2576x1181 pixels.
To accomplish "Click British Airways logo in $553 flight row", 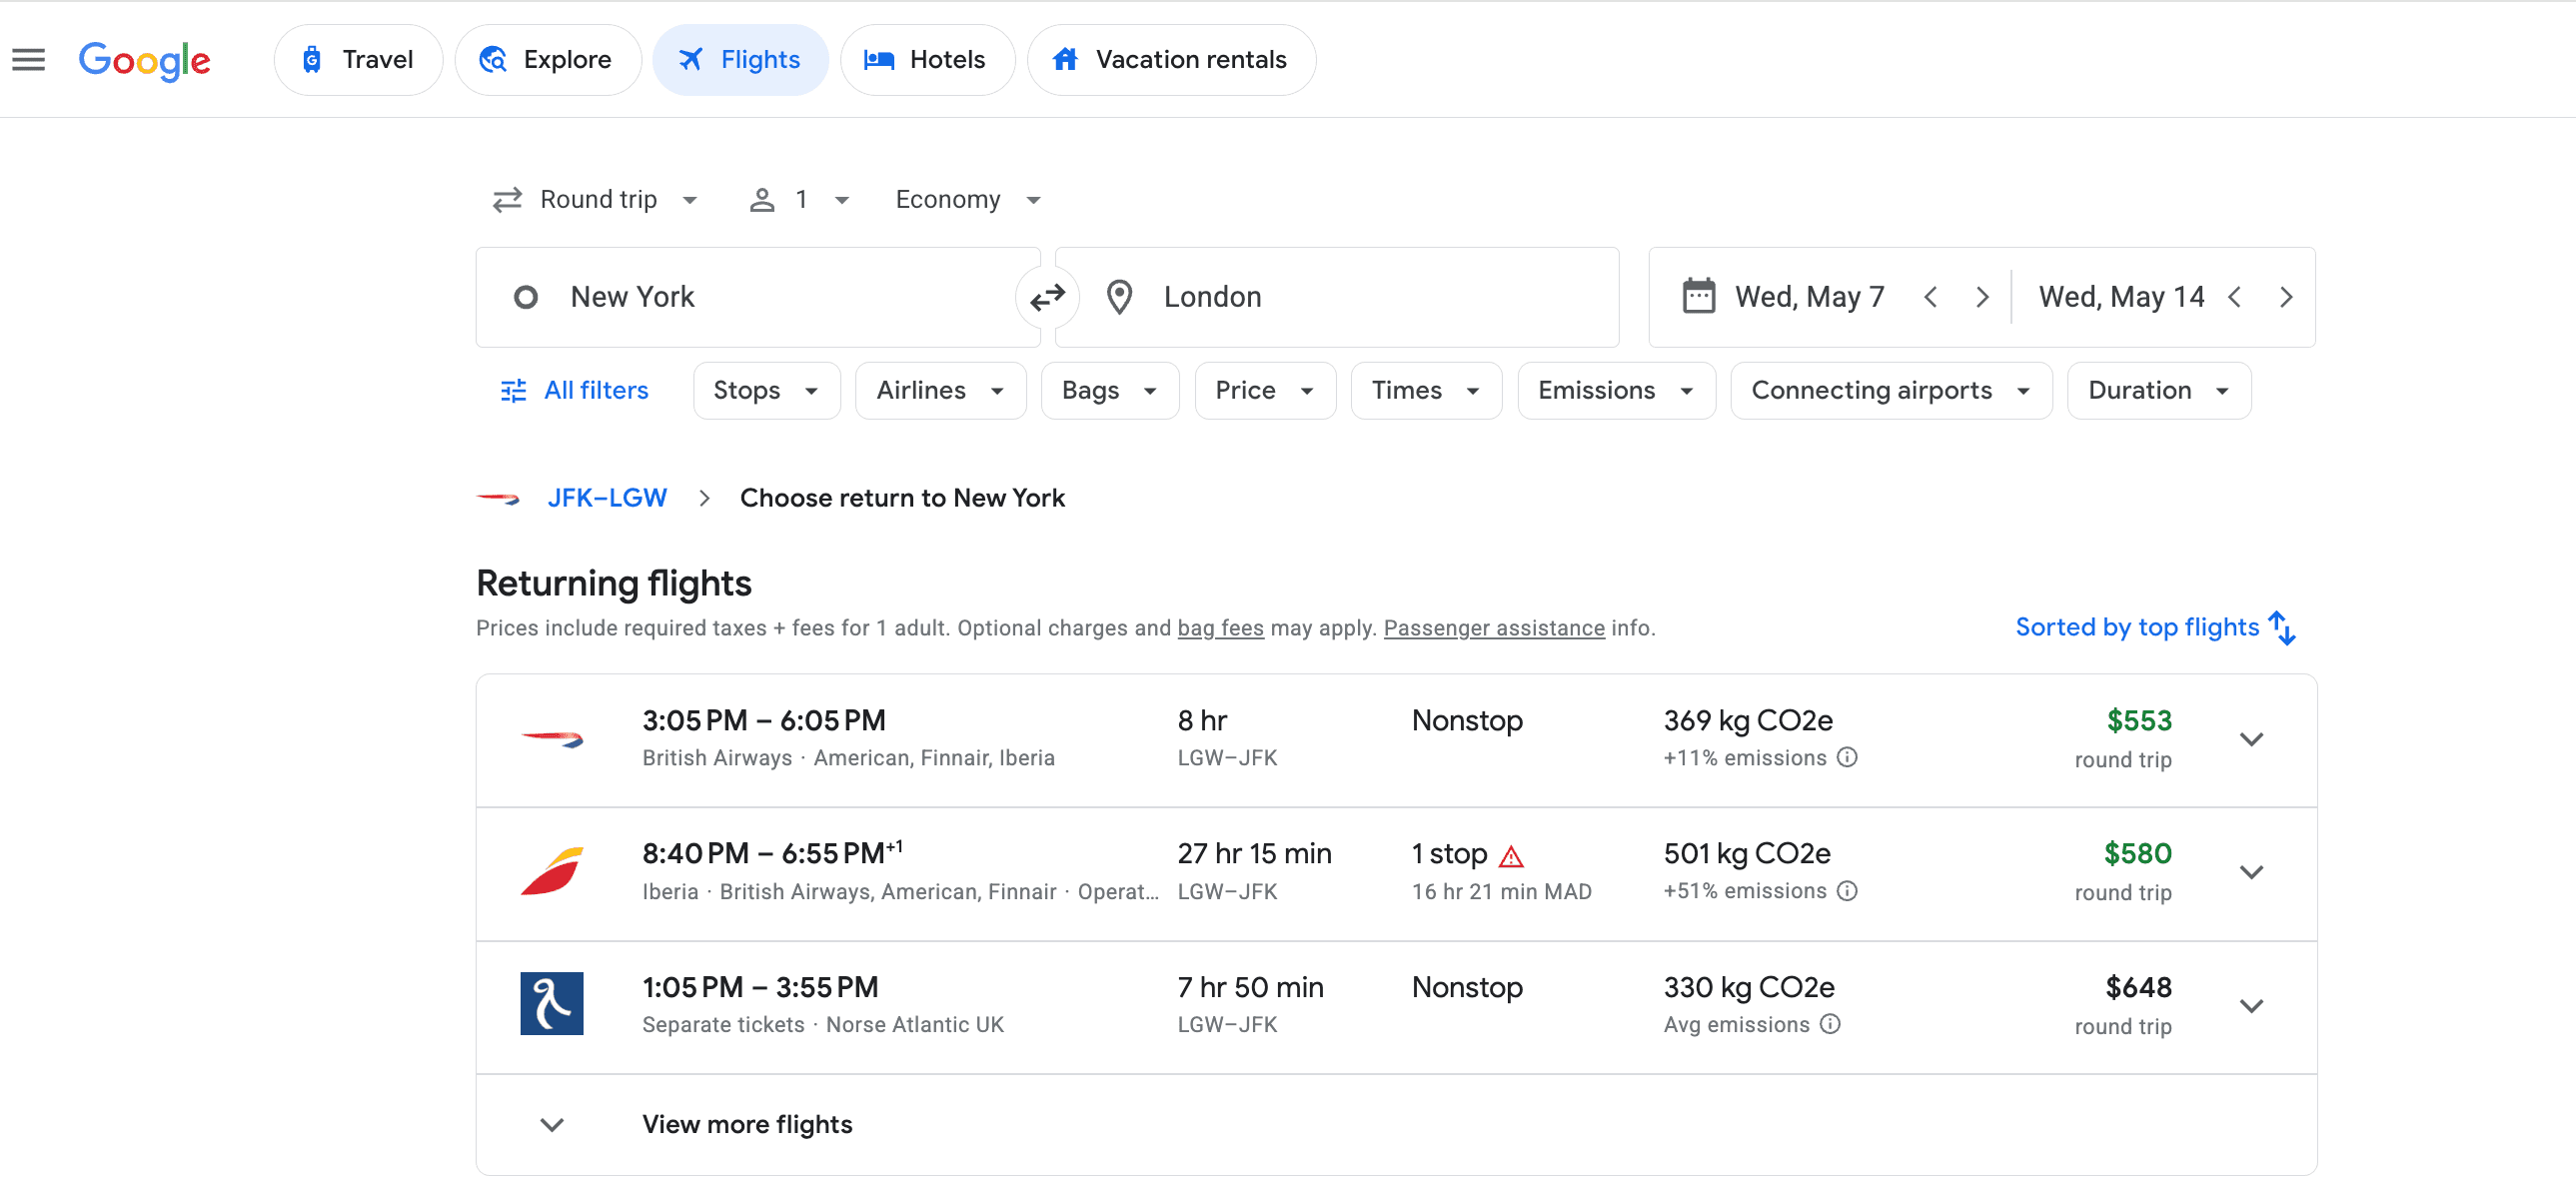I will [x=551, y=739].
